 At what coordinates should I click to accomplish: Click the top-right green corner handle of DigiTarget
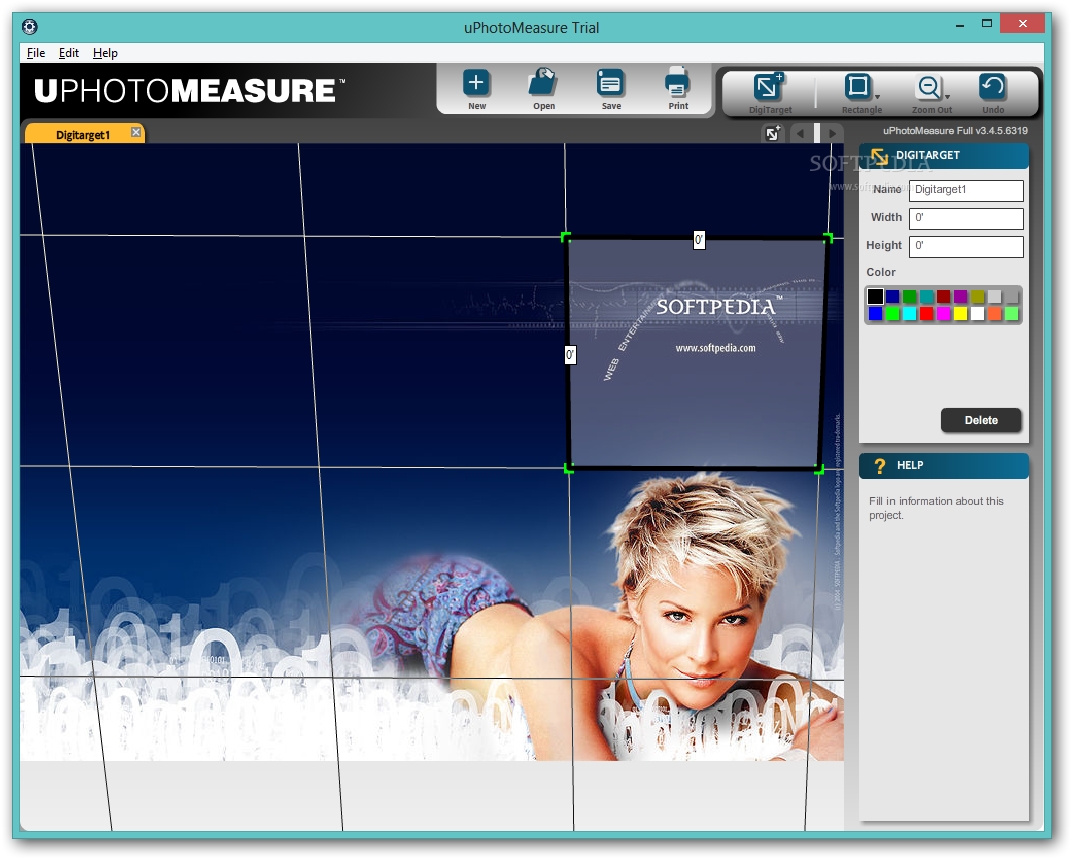828,238
